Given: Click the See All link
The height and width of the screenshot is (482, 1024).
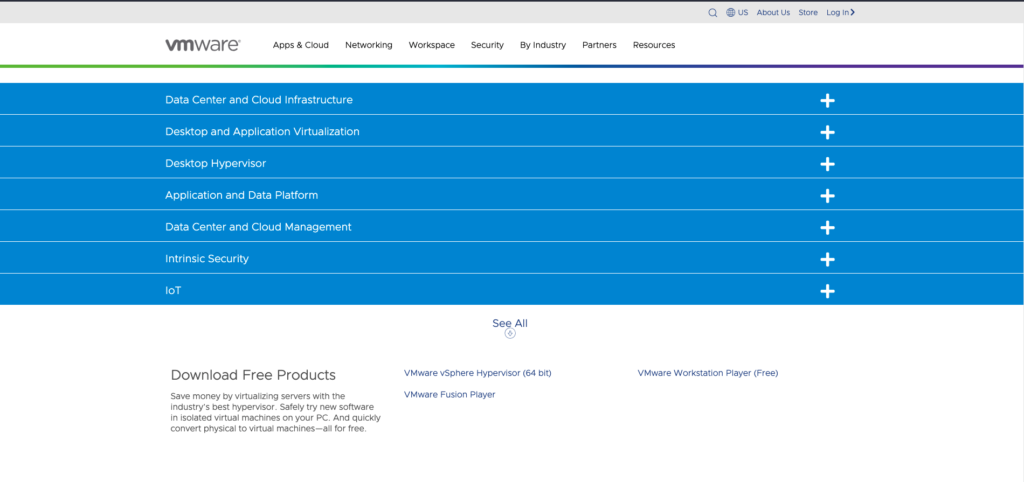Looking at the screenshot, I should coord(510,323).
